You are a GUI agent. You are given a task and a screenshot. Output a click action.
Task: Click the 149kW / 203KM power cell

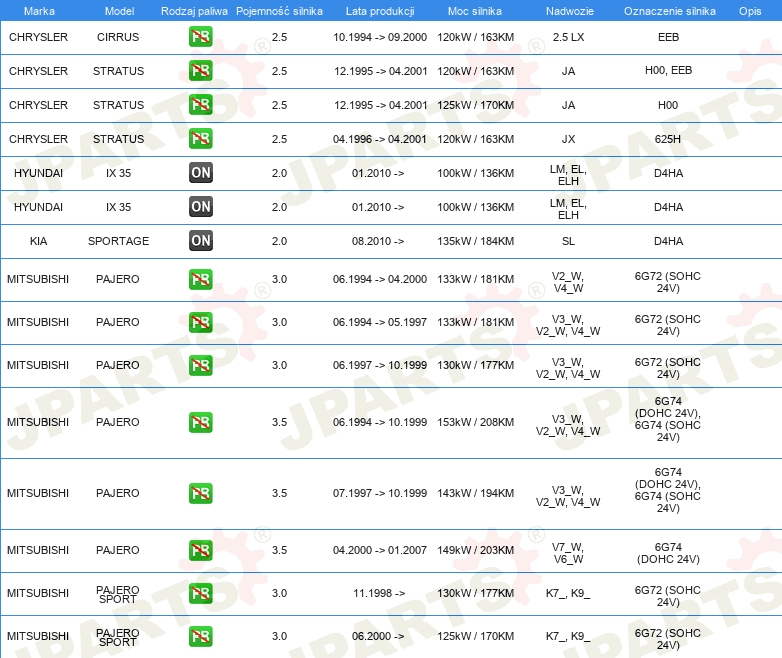pos(475,550)
